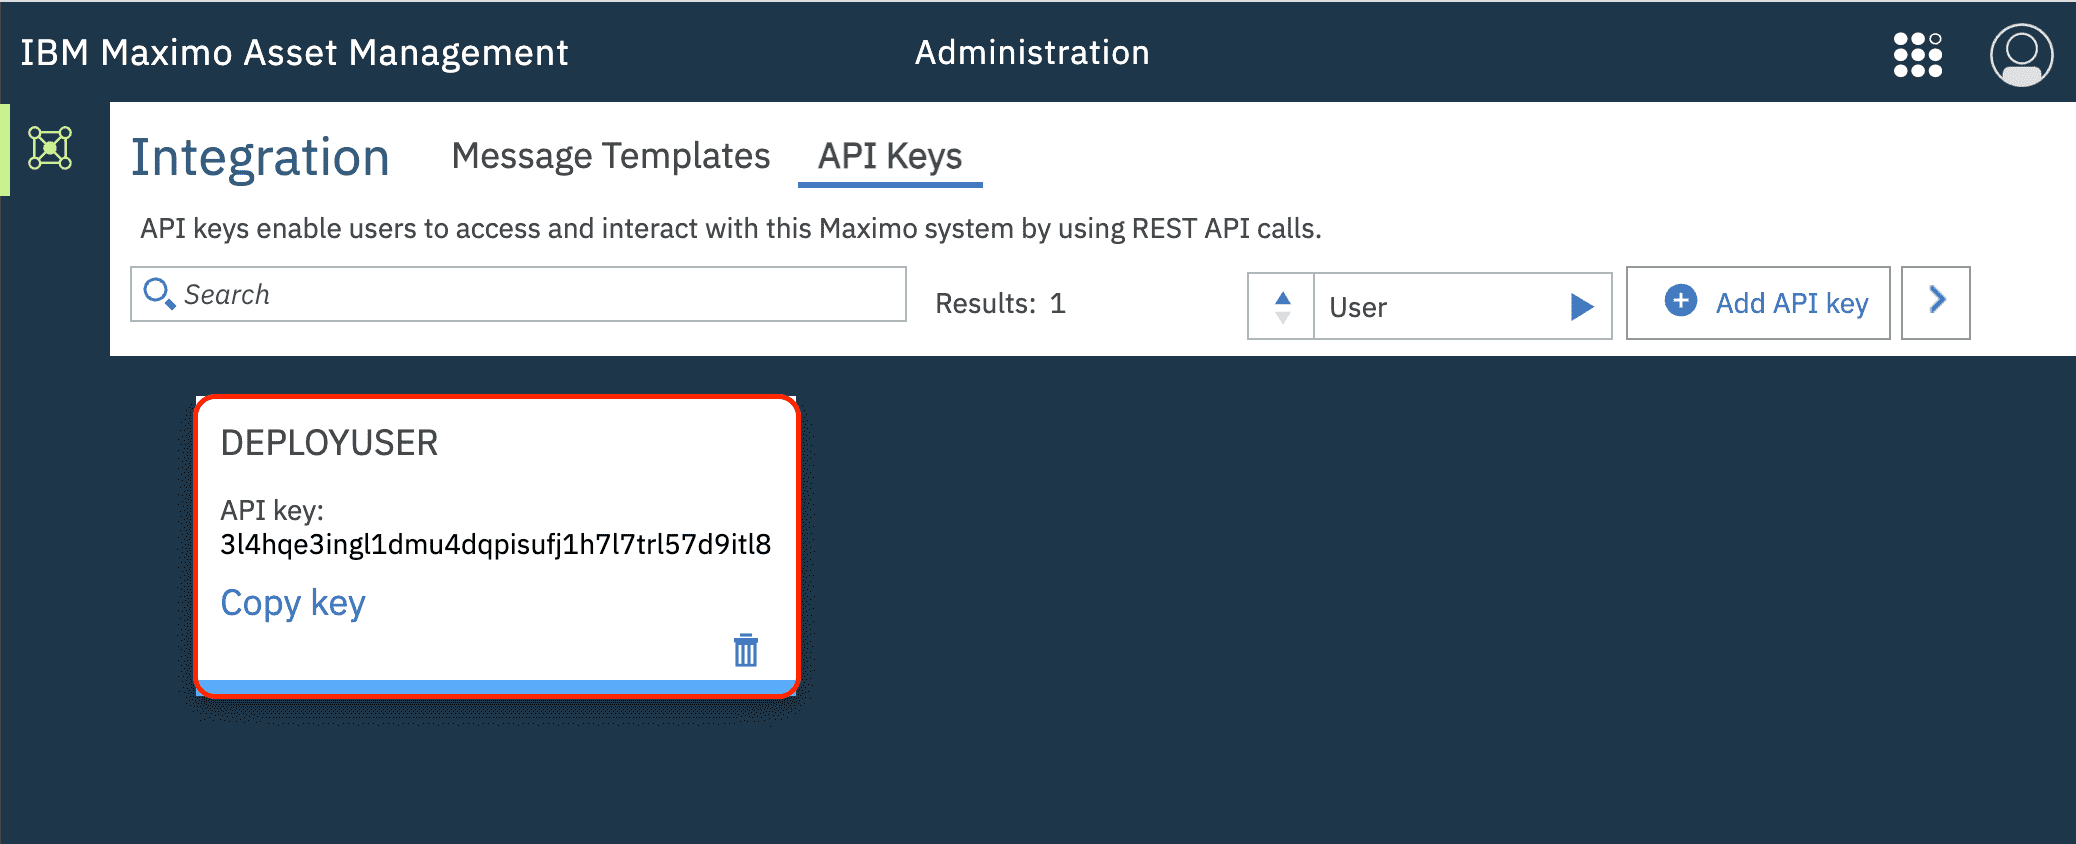Click the Integration page heading
The width and height of the screenshot is (2076, 844).
coord(260,158)
